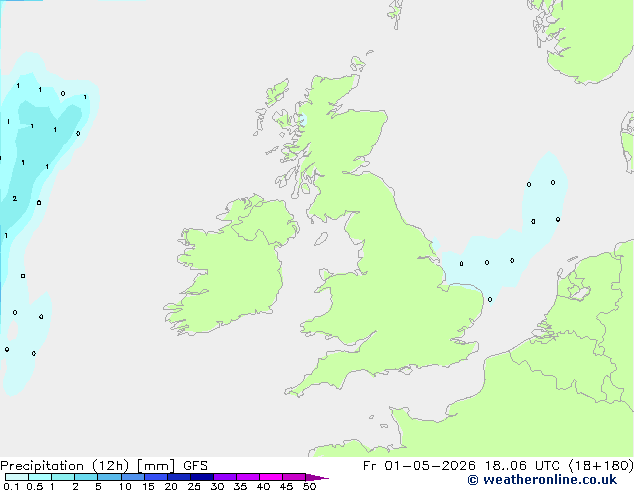Select the 35–40 mm violet legend swatch
This screenshot has height=490, width=634.
[x=248, y=477]
